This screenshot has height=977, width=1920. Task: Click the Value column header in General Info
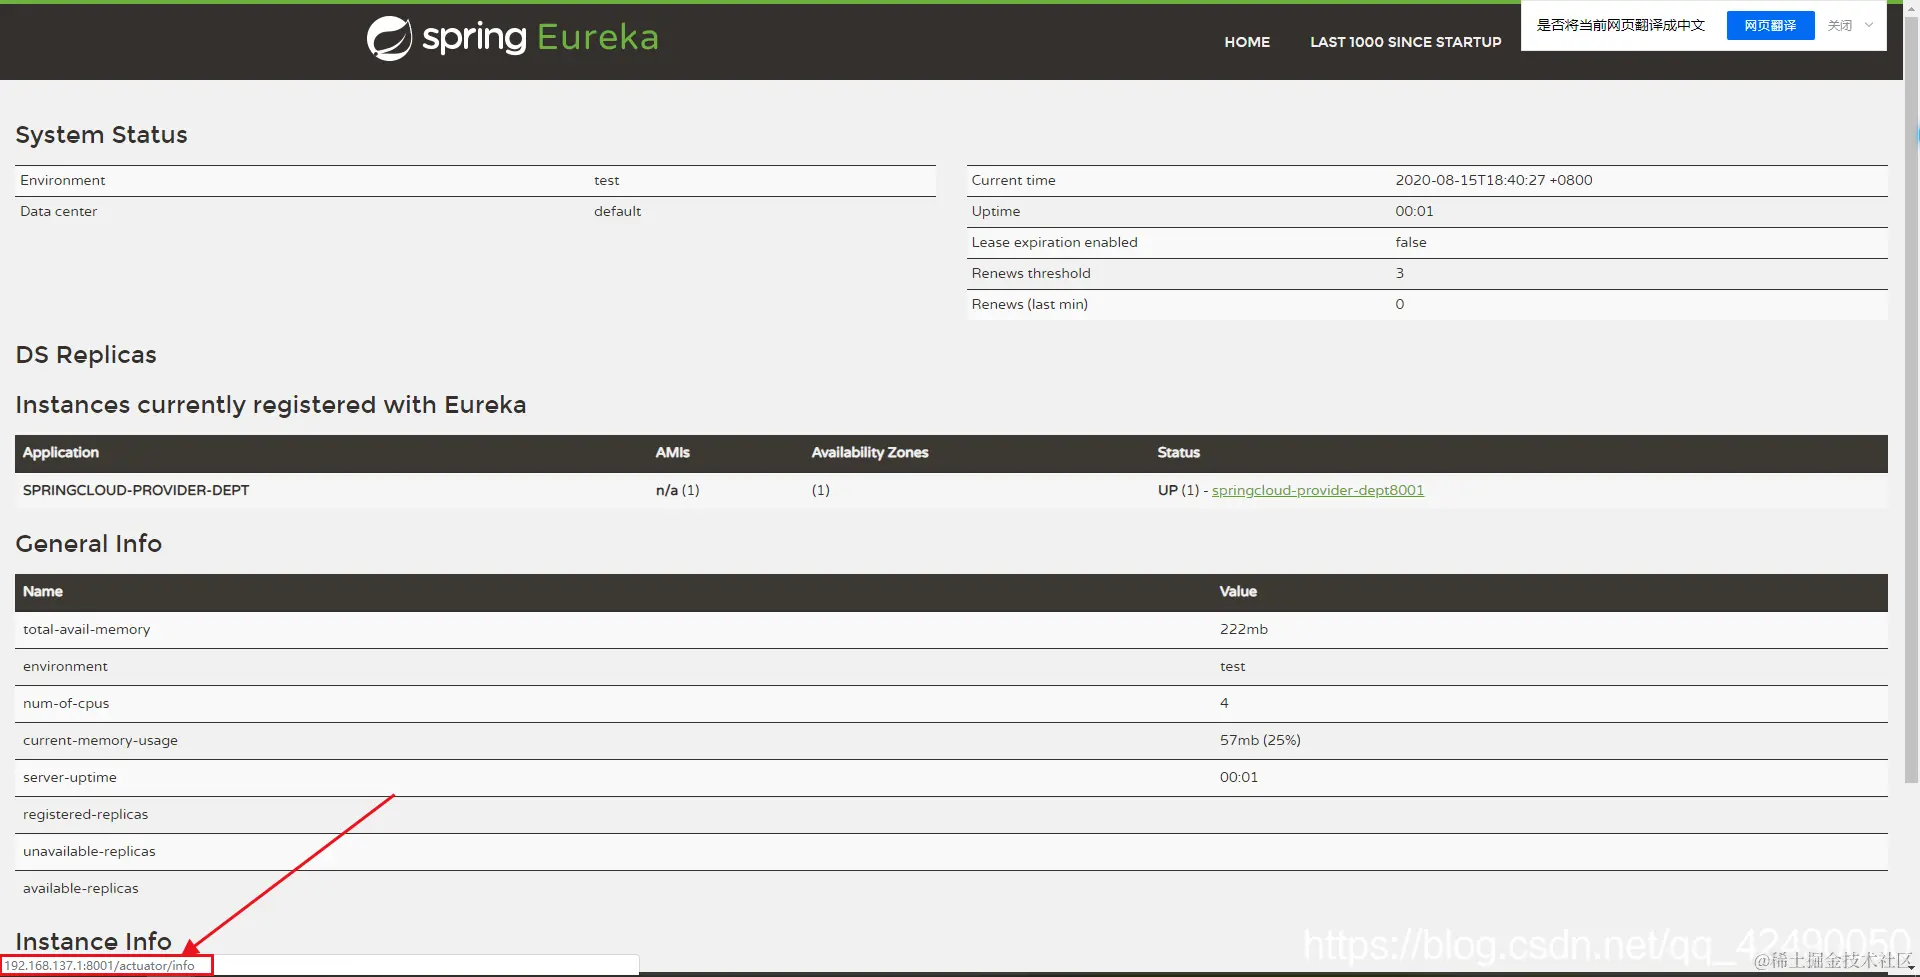[x=1237, y=591]
